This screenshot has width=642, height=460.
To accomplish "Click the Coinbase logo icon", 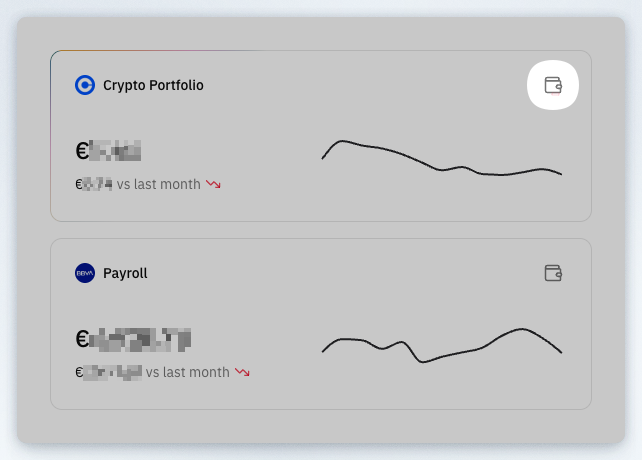I will (85, 85).
